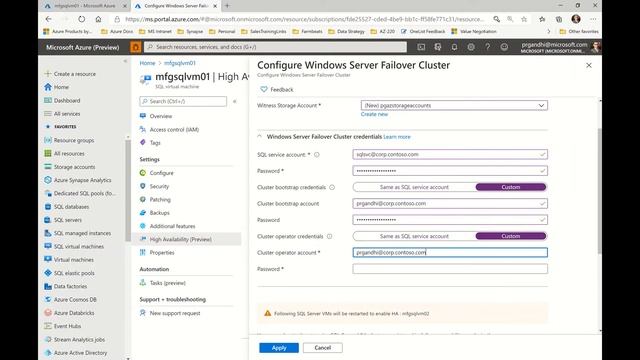
Task: Click Create new storage account link
Action: click(374, 114)
